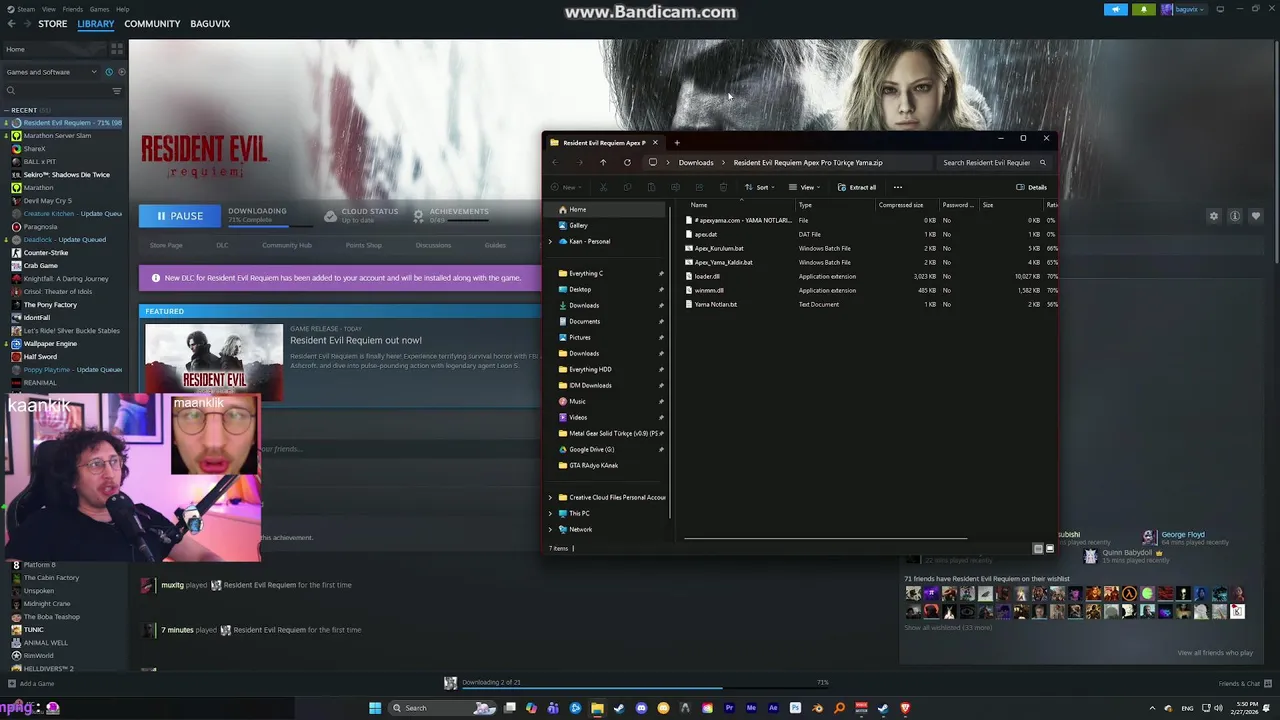This screenshot has width=1280, height=720.
Task: Click the Explorer search magnifier icon
Action: pyautogui.click(x=1042, y=162)
